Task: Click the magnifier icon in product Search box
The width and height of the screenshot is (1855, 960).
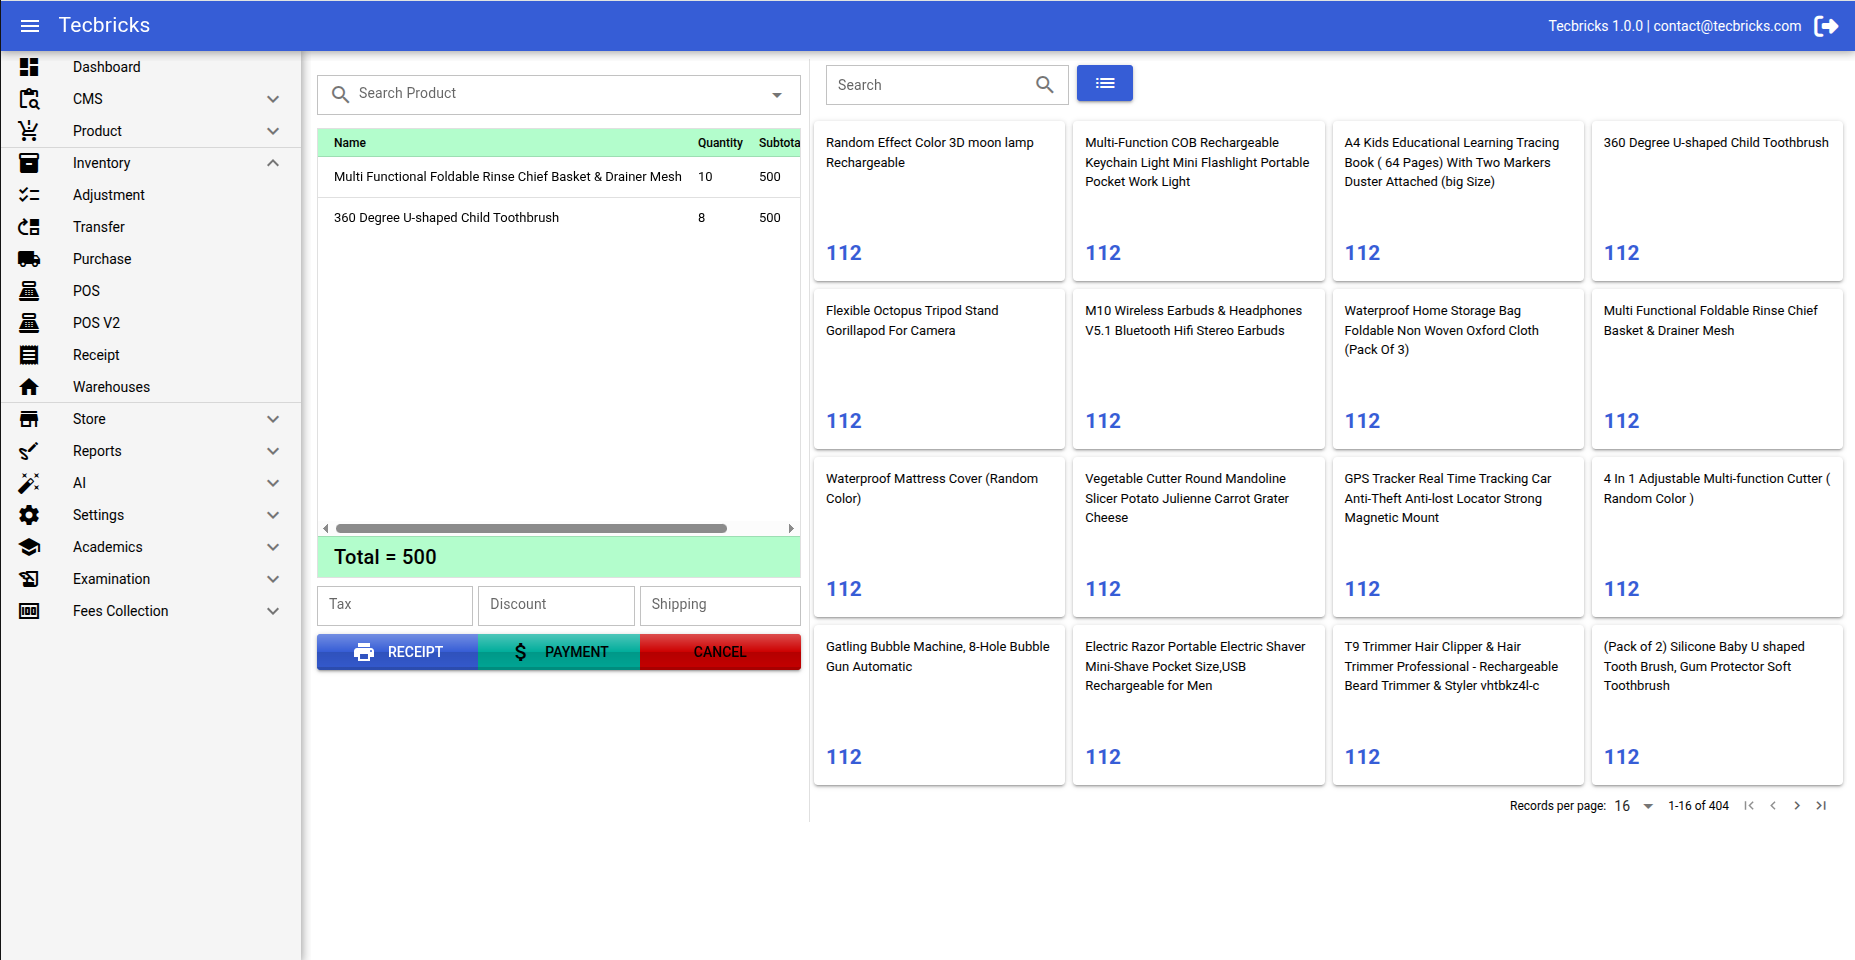Action: (1045, 85)
